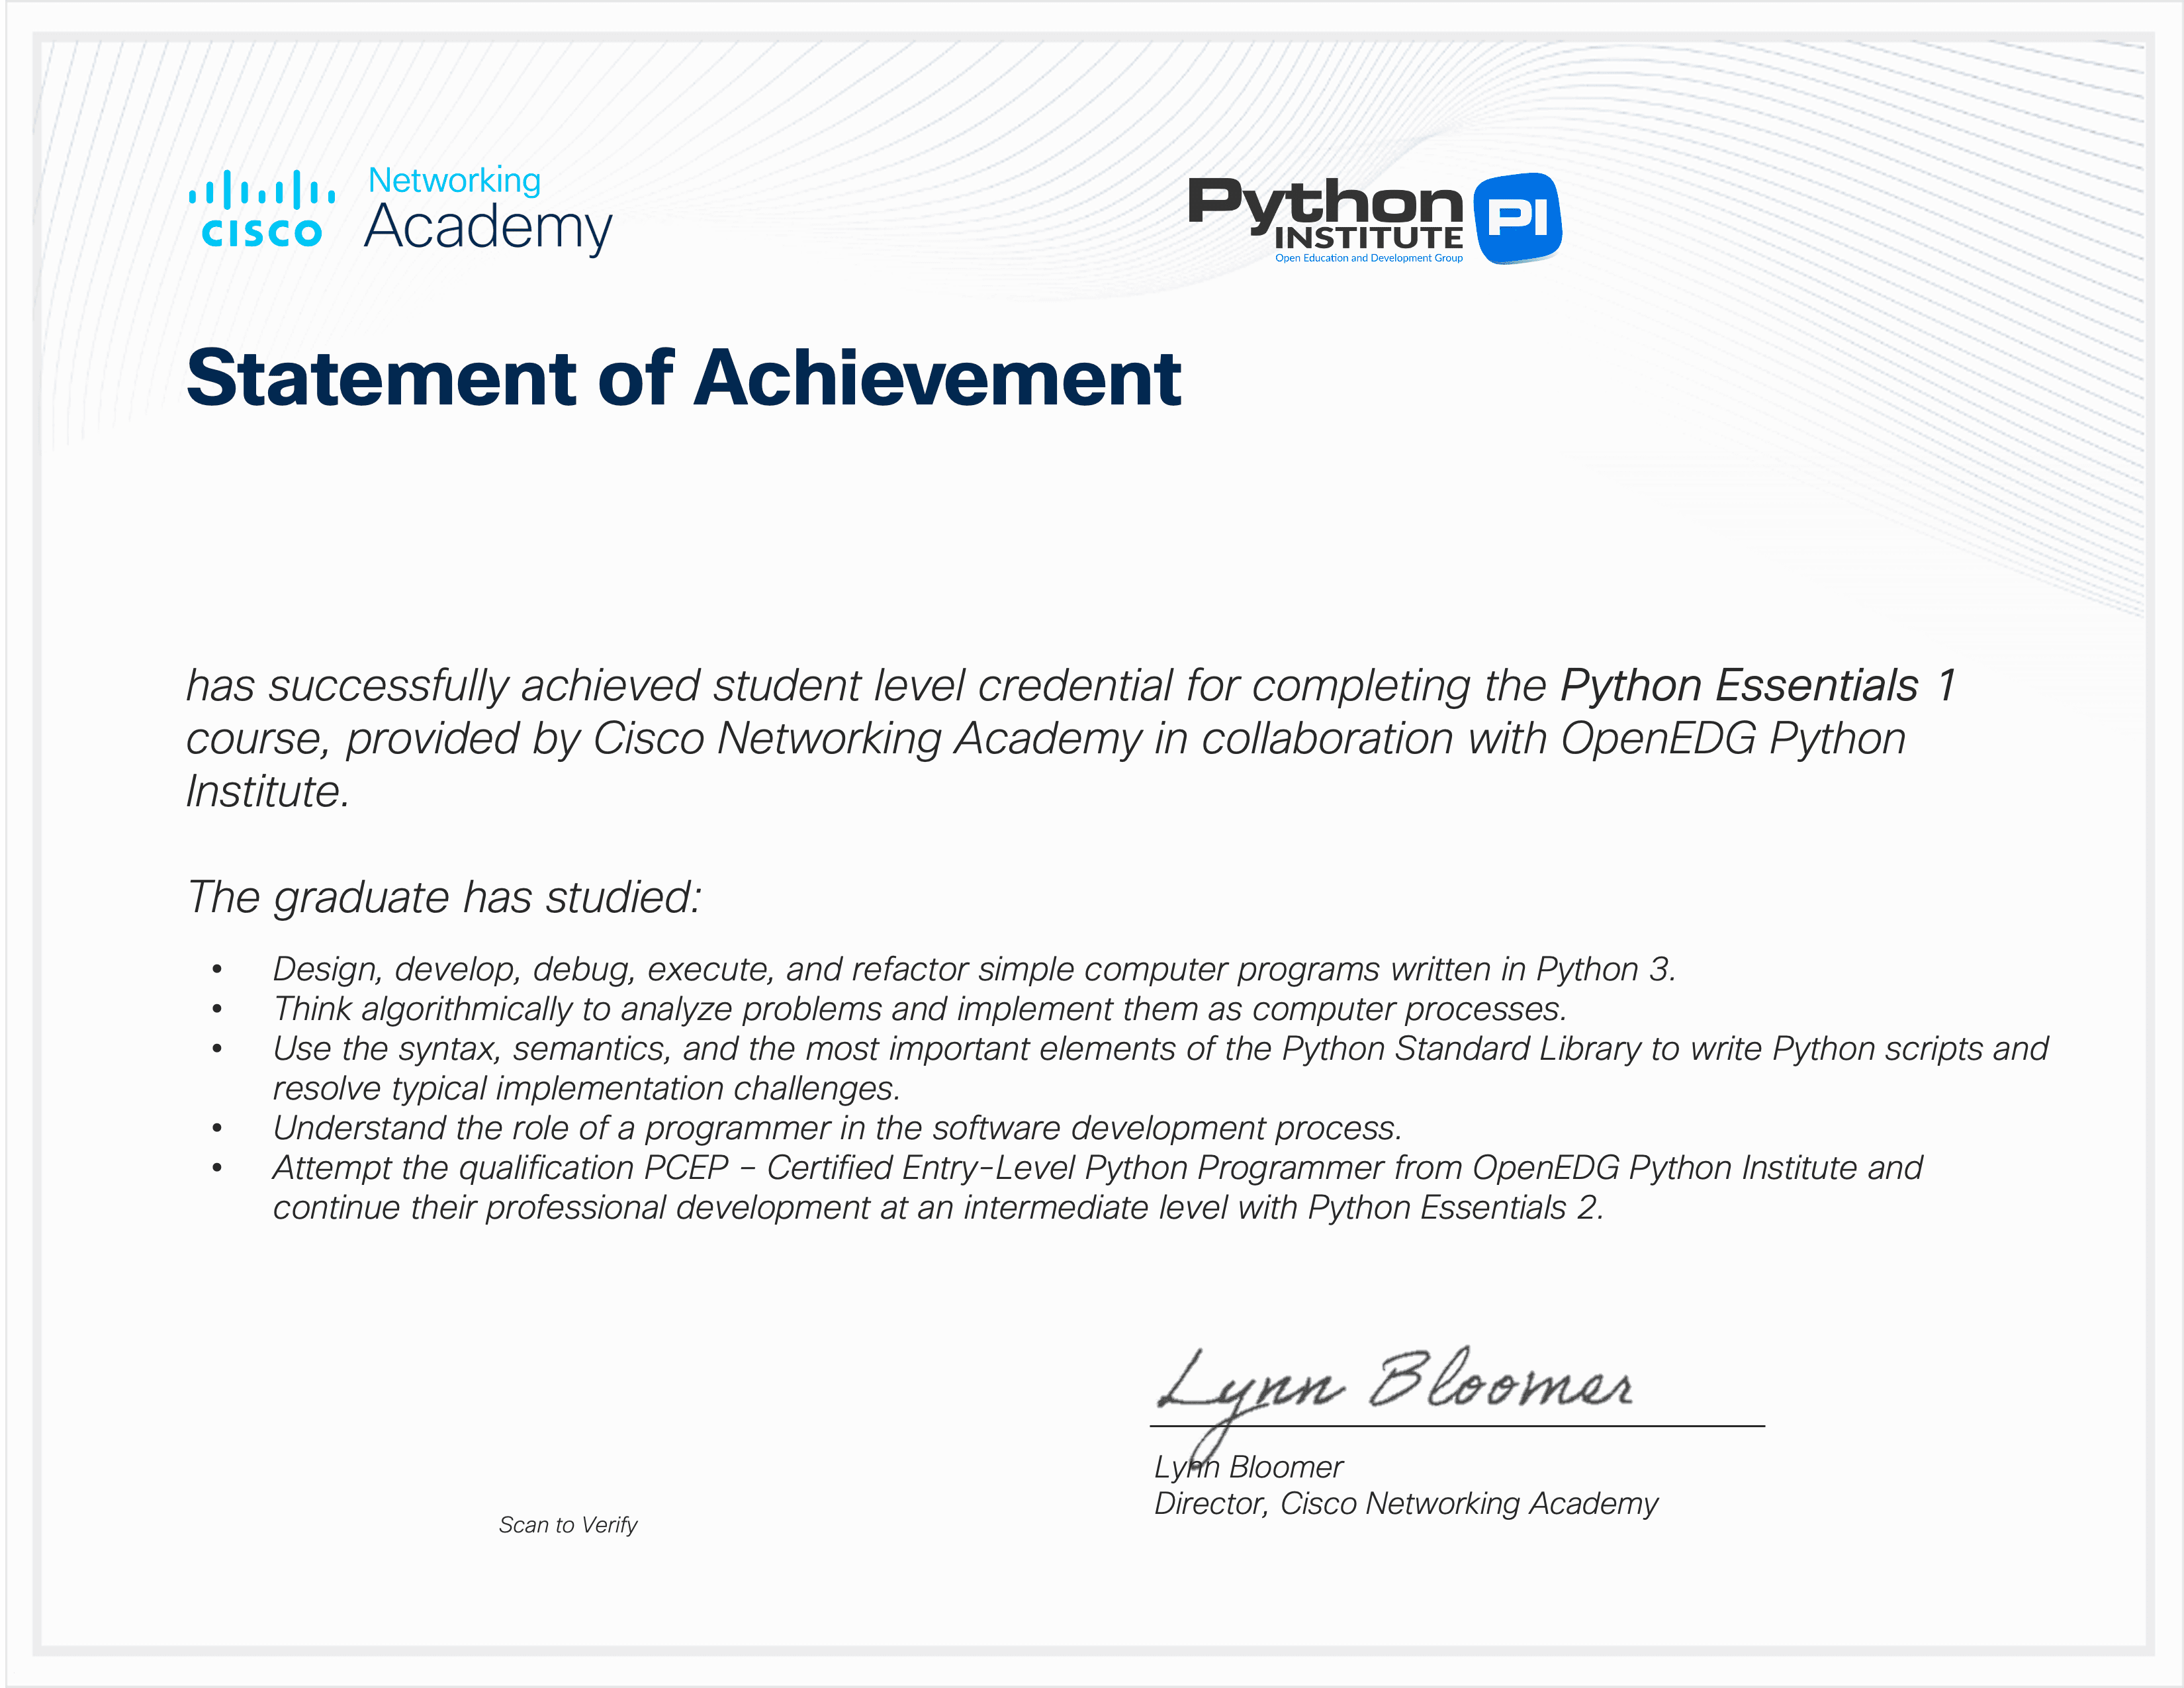The image size is (2184, 1688).
Task: Click 'Director, Cisco Networking Academy' title
Action: (1406, 1504)
